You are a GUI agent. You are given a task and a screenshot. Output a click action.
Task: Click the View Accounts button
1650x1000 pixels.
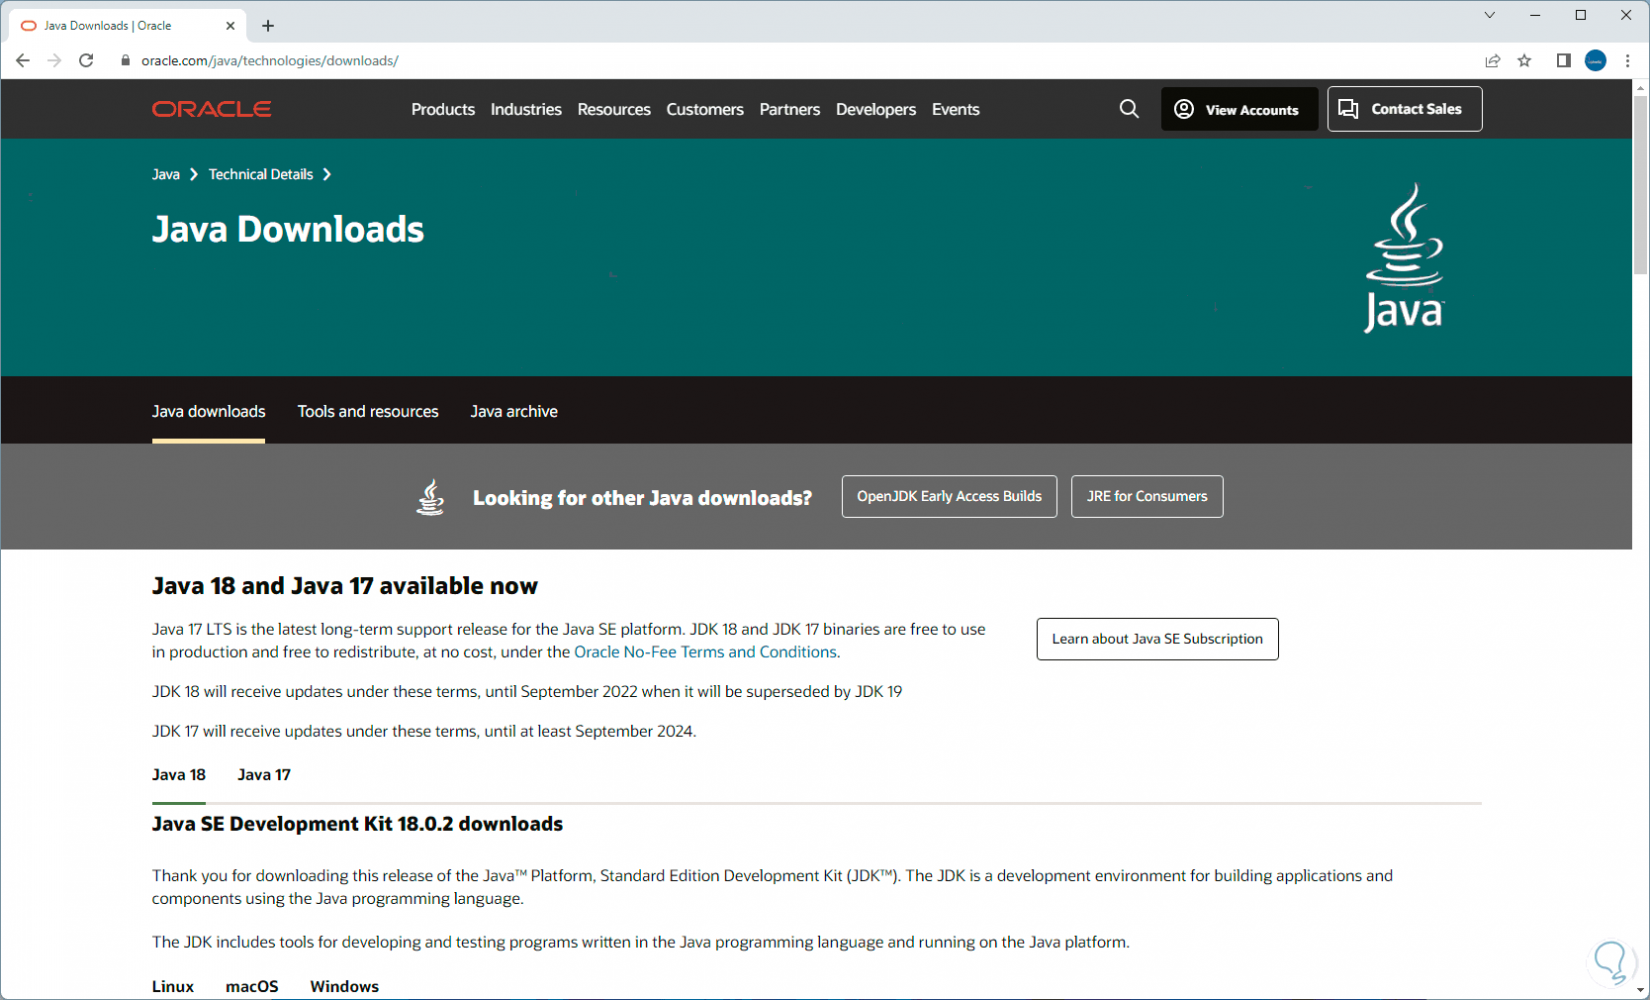point(1239,109)
